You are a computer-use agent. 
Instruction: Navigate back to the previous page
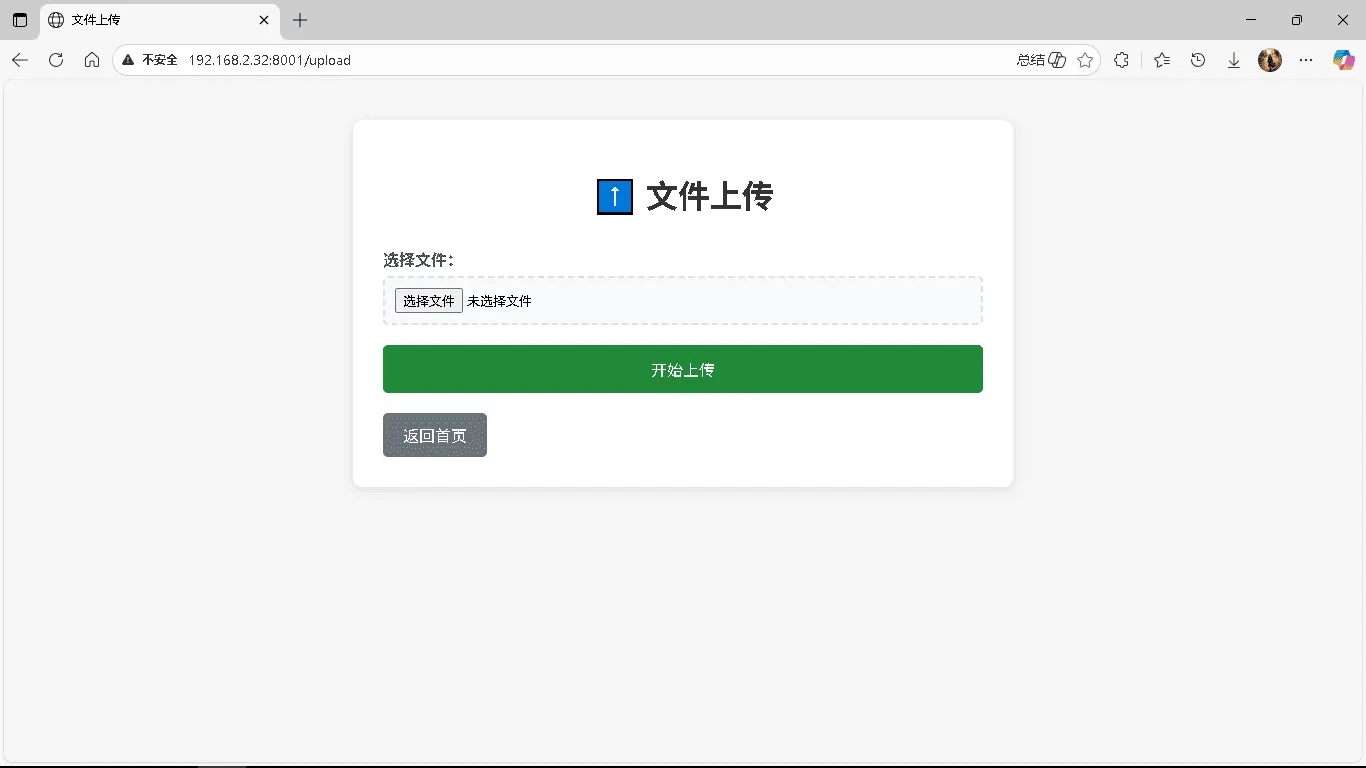pos(20,60)
